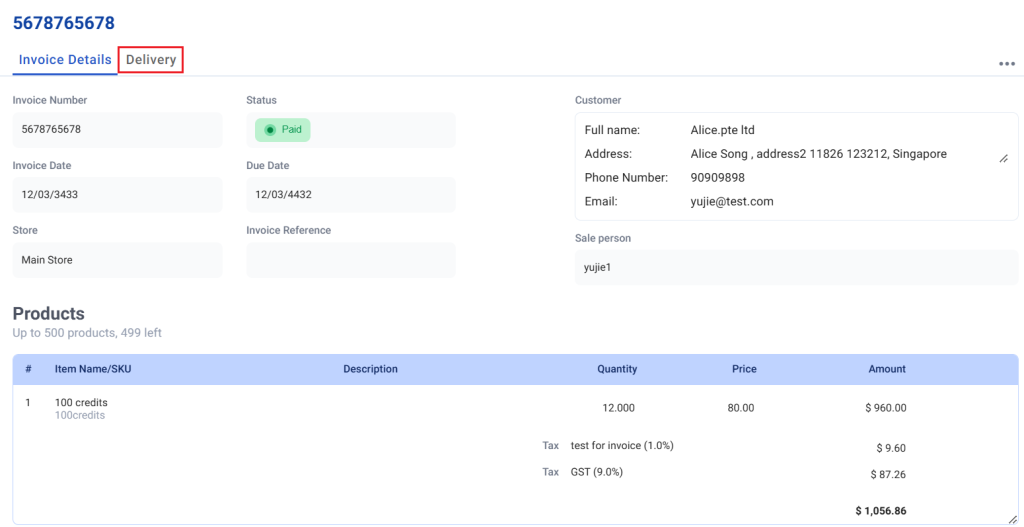Click the Quantity column header
Screen dimensions: 1024x527
(x=617, y=369)
